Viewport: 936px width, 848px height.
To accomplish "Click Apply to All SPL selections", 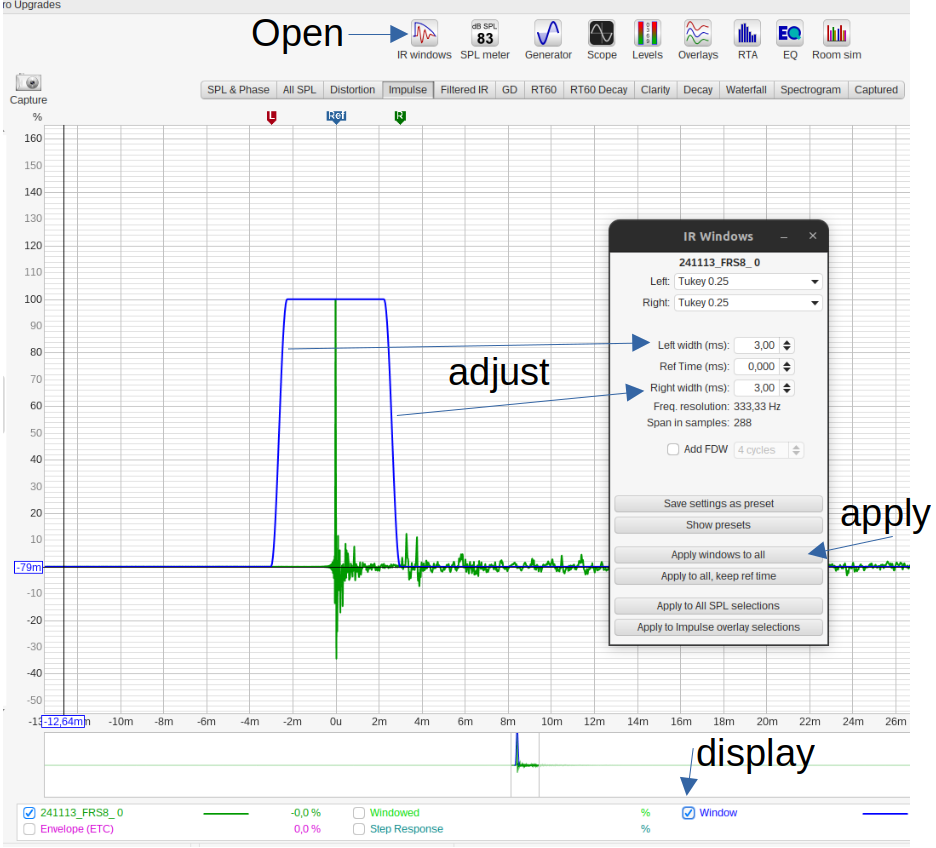I will click(x=718, y=606).
